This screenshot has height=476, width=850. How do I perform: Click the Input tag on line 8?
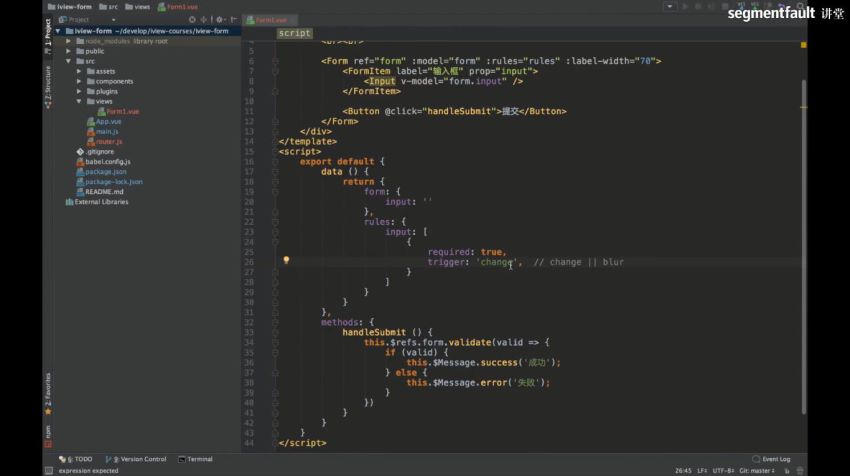coord(382,81)
